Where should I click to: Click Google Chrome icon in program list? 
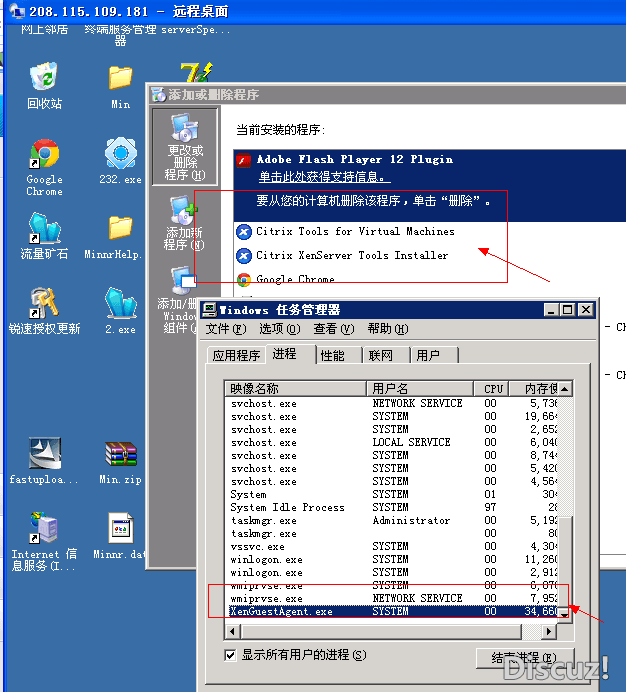tap(244, 279)
